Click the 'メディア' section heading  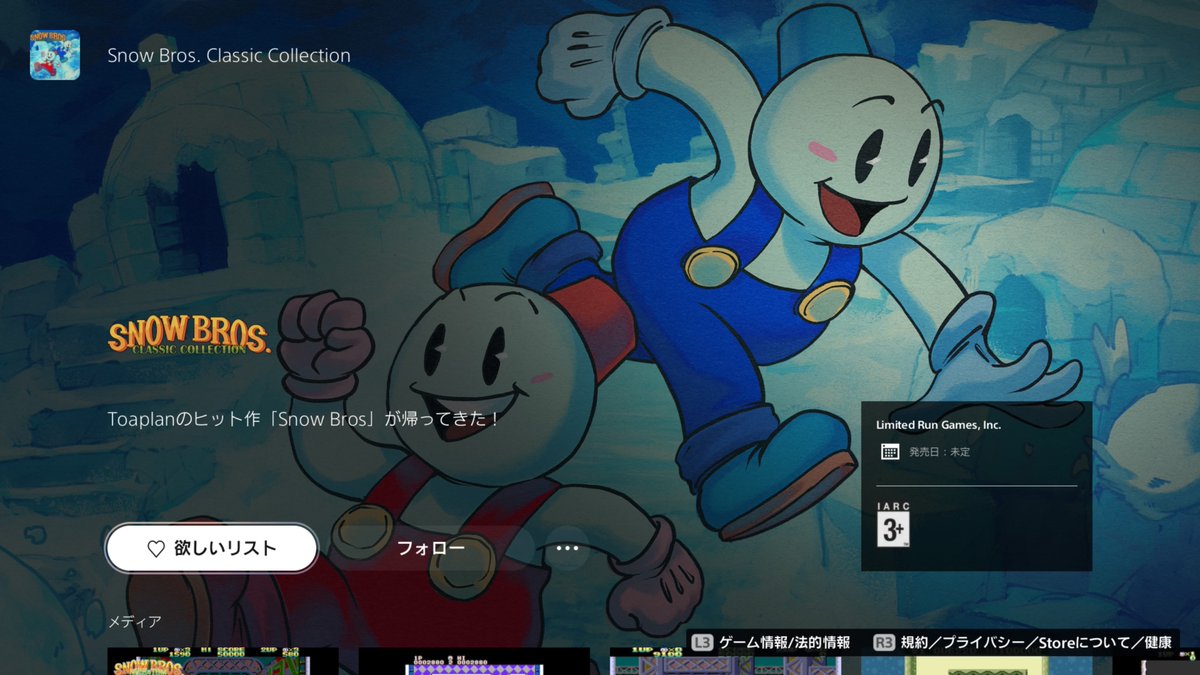(x=135, y=622)
